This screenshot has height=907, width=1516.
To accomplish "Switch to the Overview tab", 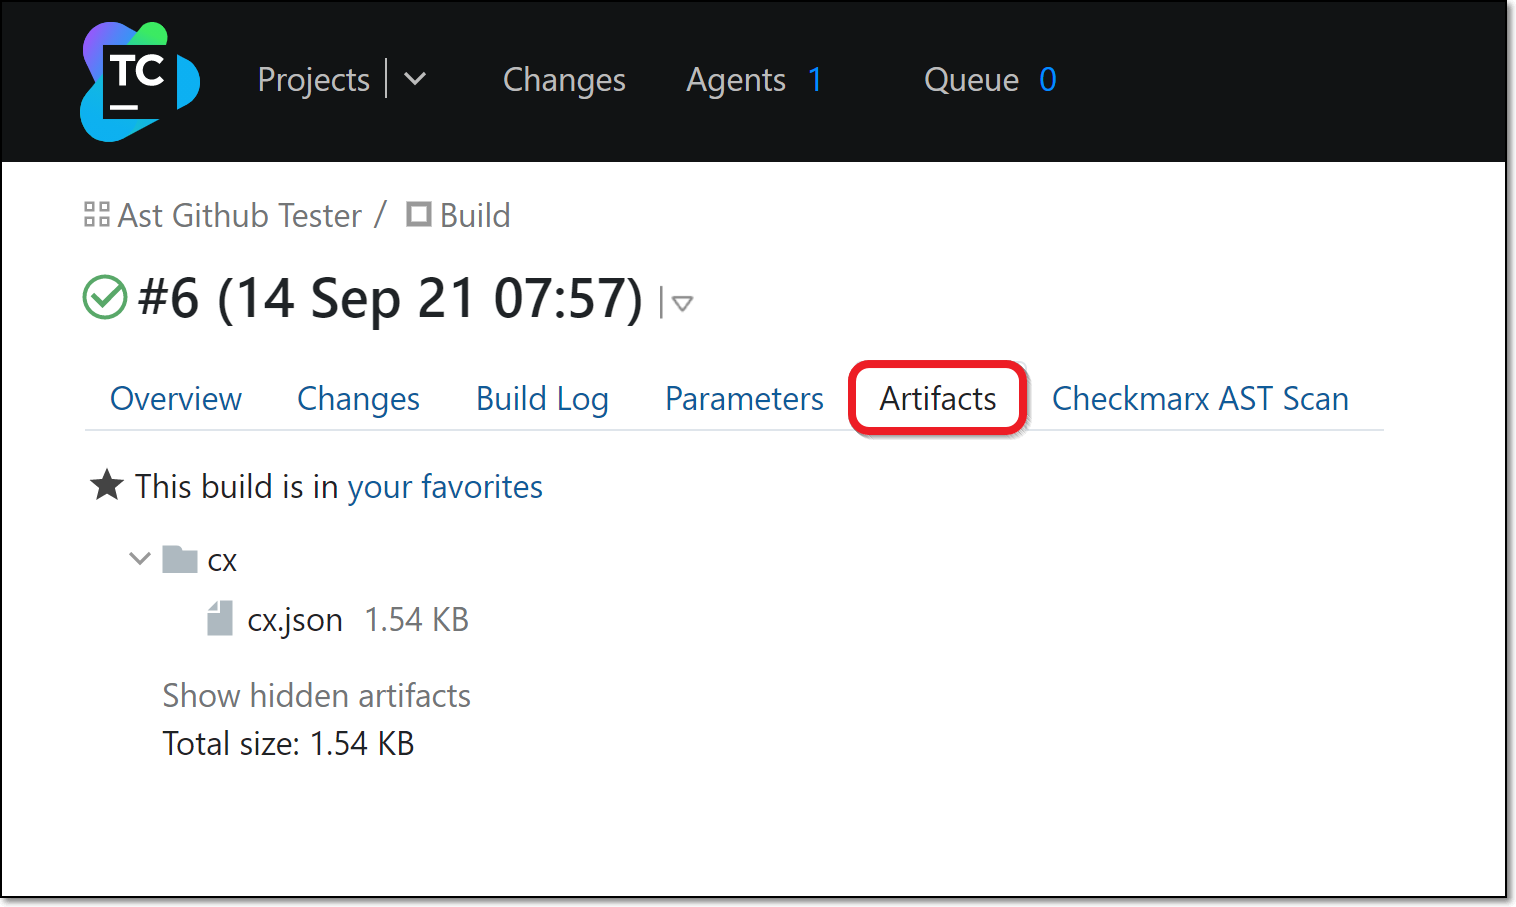I will (176, 398).
